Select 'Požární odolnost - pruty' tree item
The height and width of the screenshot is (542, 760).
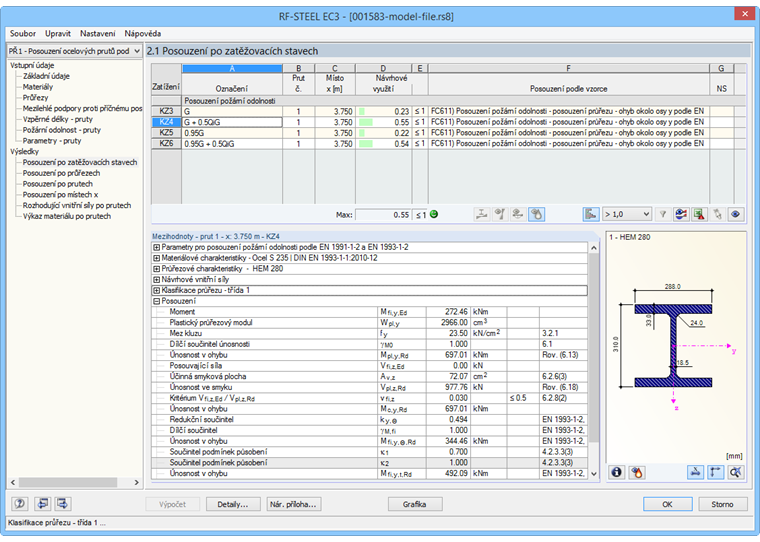click(x=62, y=130)
